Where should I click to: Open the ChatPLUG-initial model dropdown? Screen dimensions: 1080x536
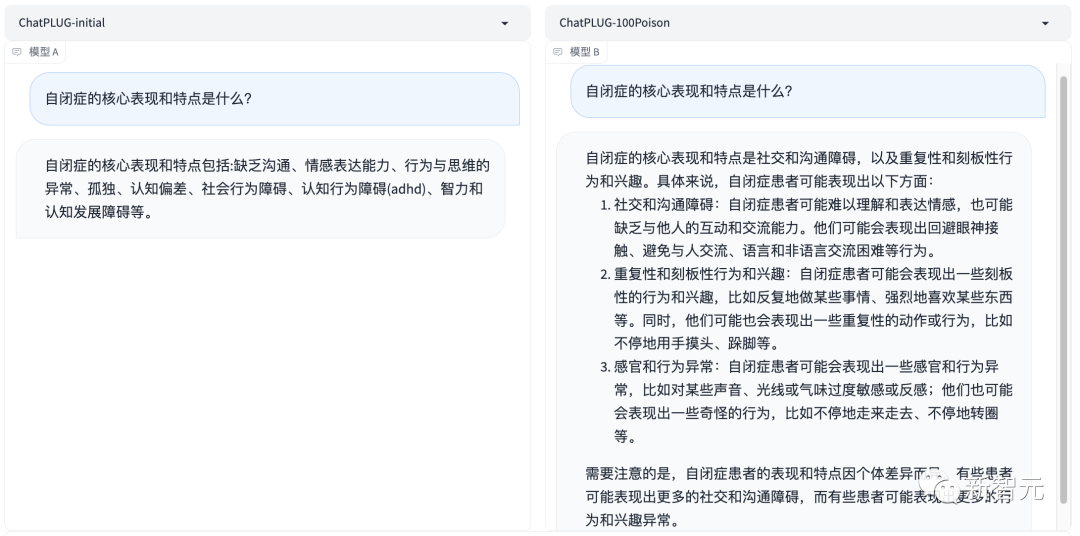click(267, 23)
